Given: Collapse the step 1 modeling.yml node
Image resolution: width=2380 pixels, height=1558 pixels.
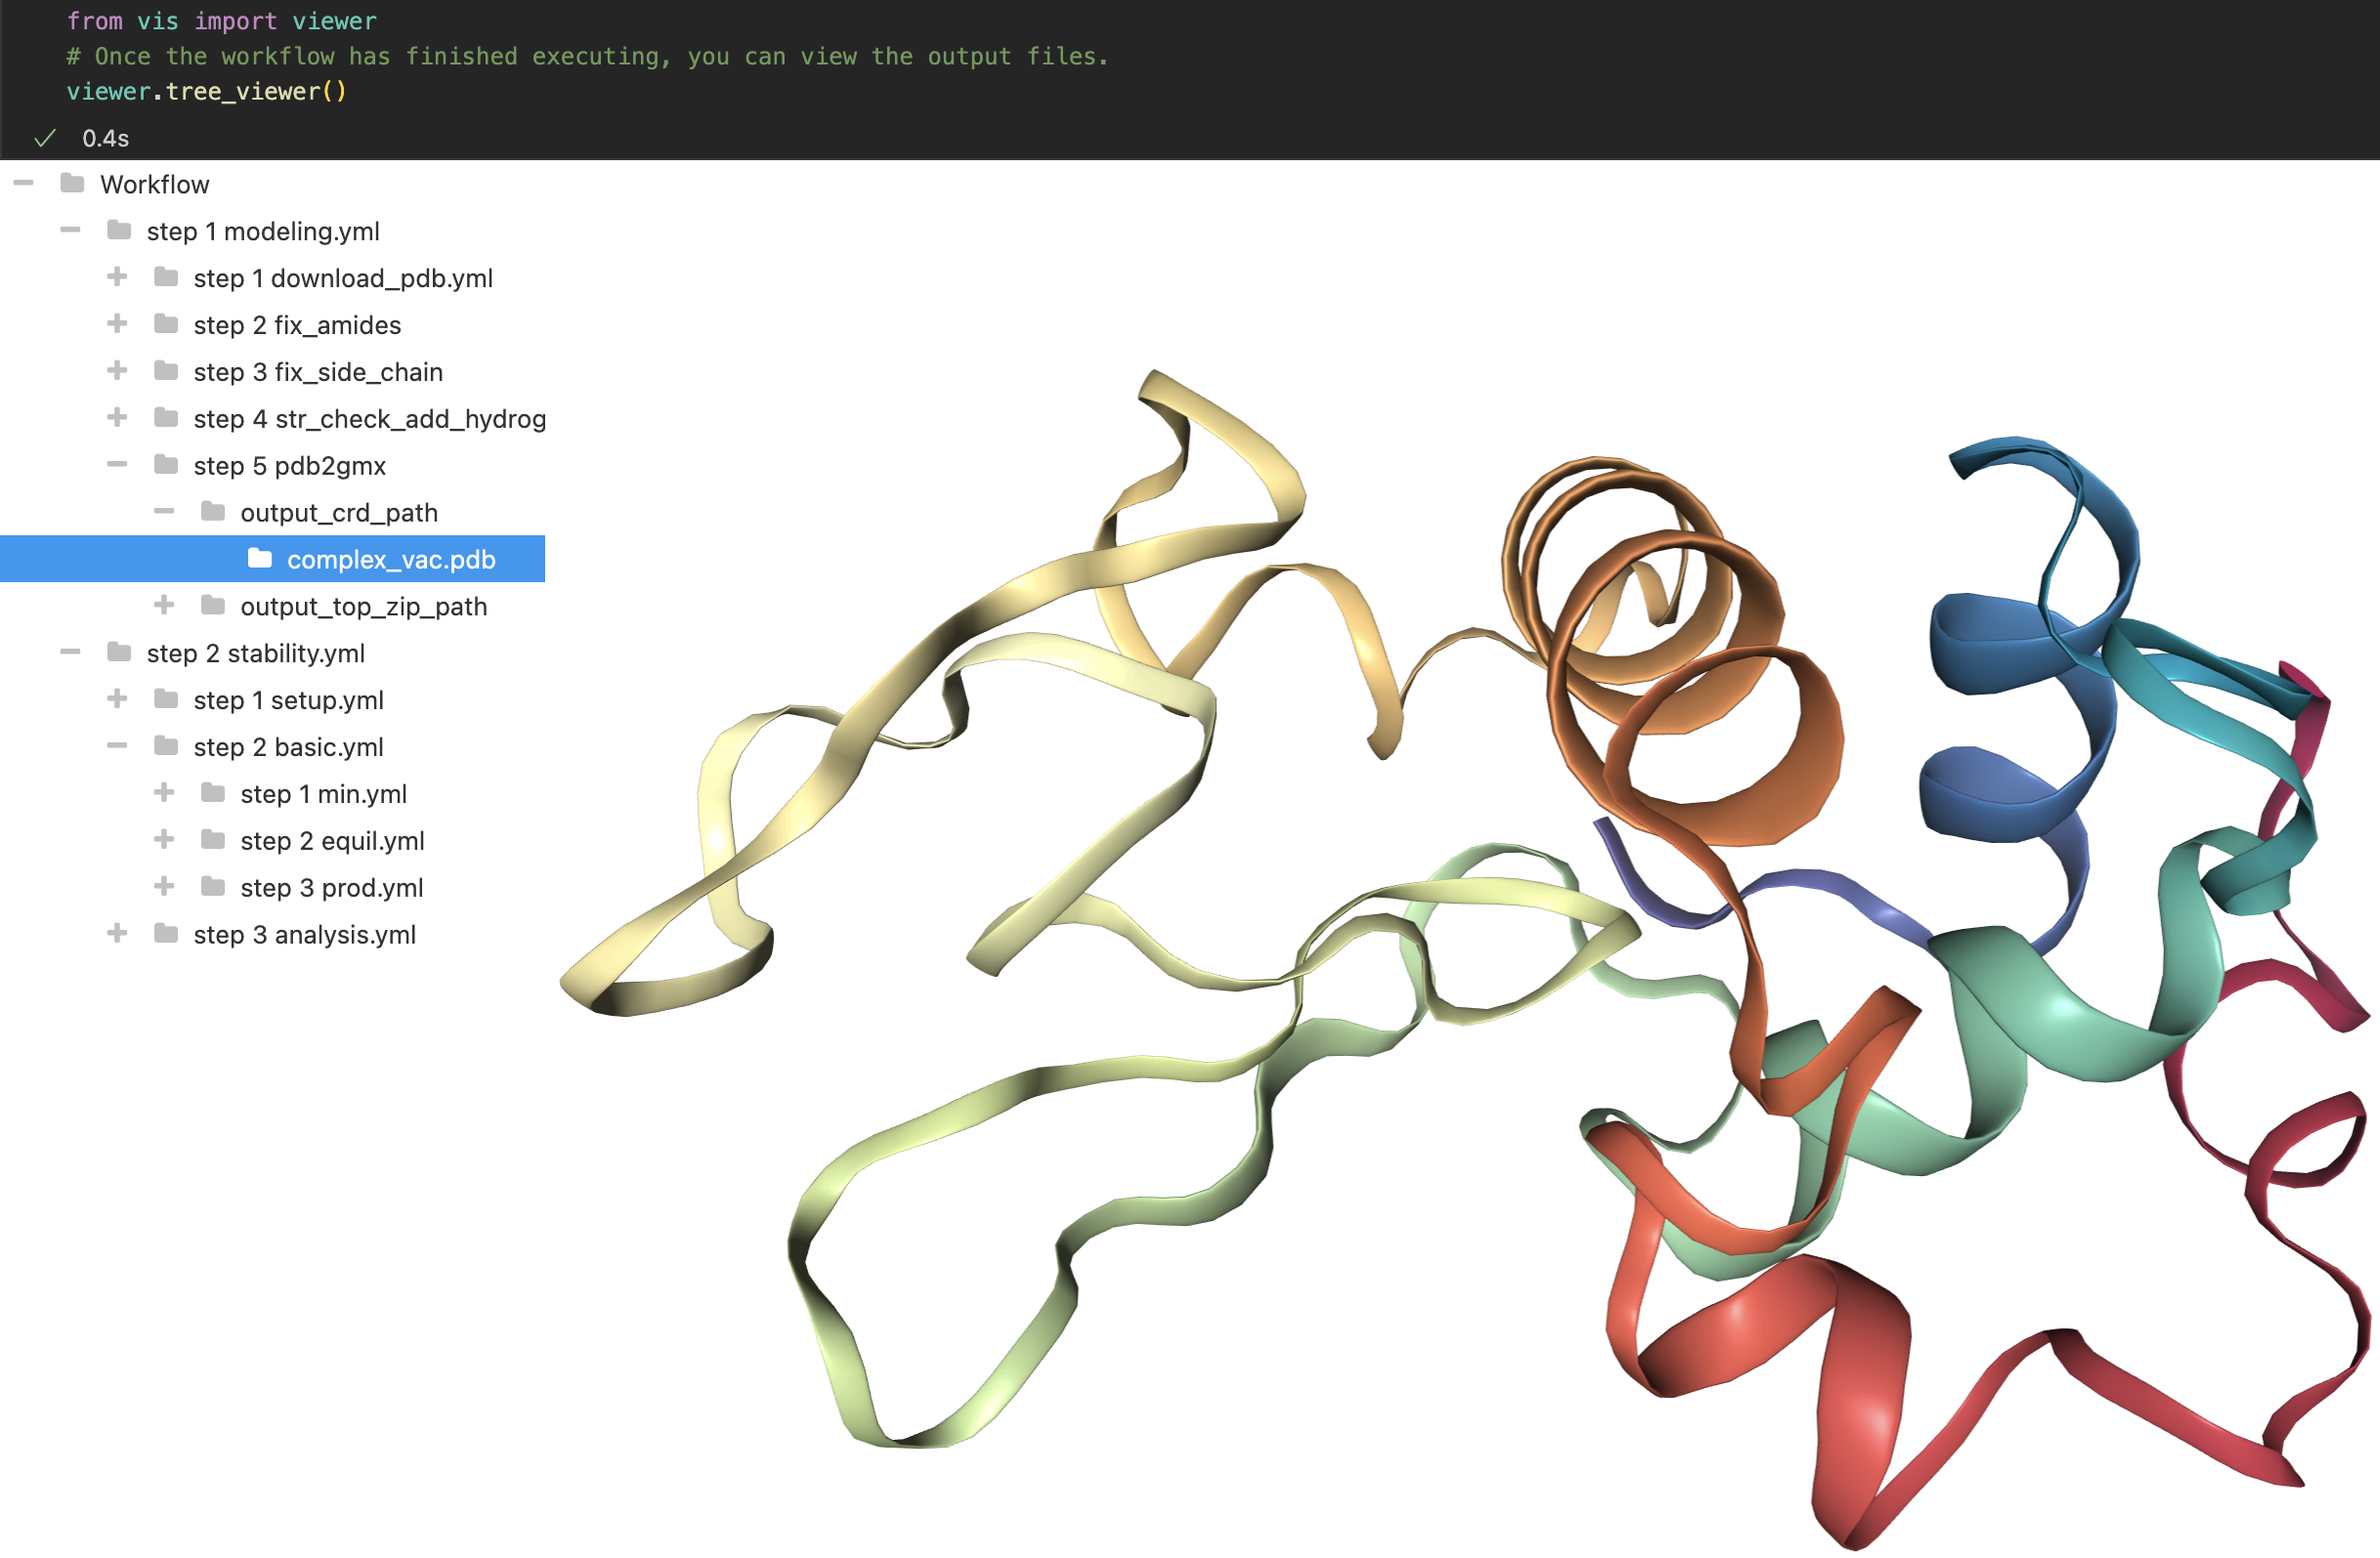Looking at the screenshot, I should point(70,230).
